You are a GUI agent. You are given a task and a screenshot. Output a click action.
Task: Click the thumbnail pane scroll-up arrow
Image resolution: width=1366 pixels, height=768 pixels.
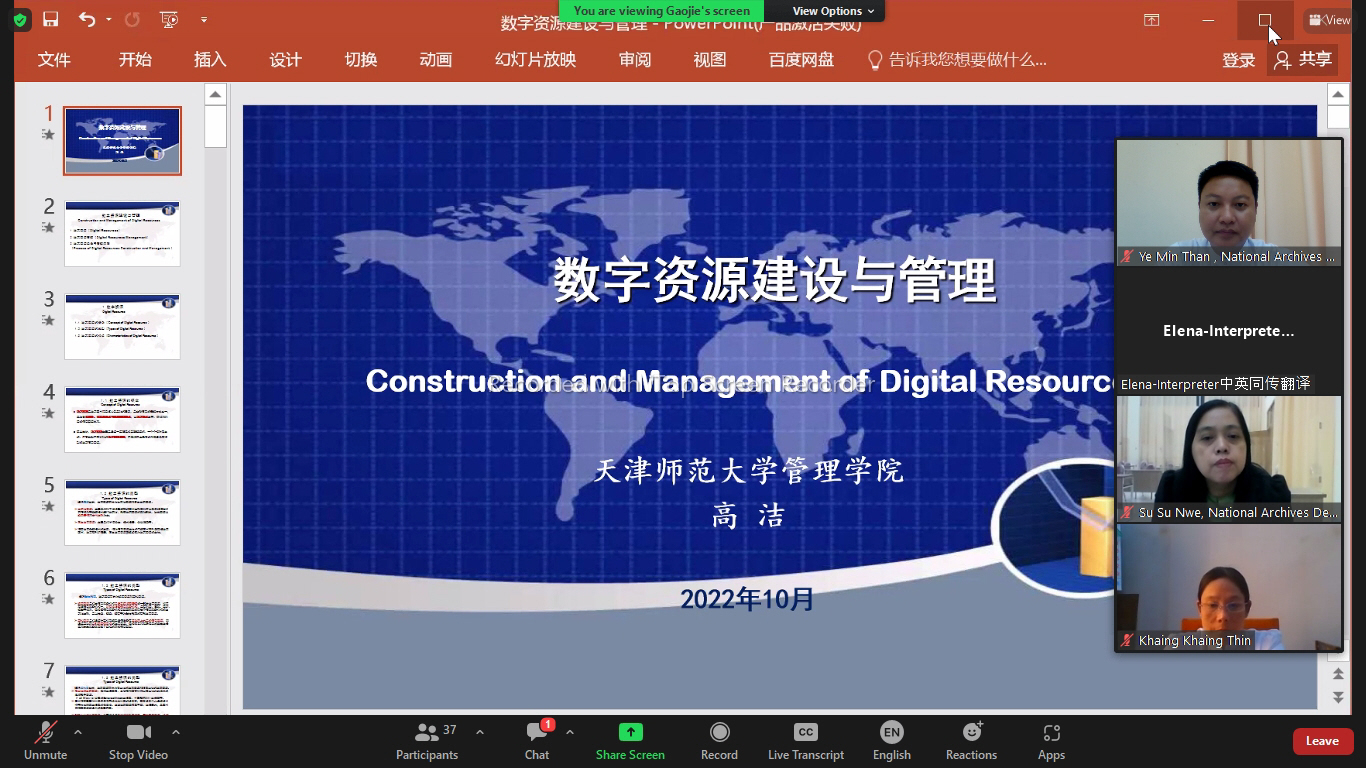point(215,94)
